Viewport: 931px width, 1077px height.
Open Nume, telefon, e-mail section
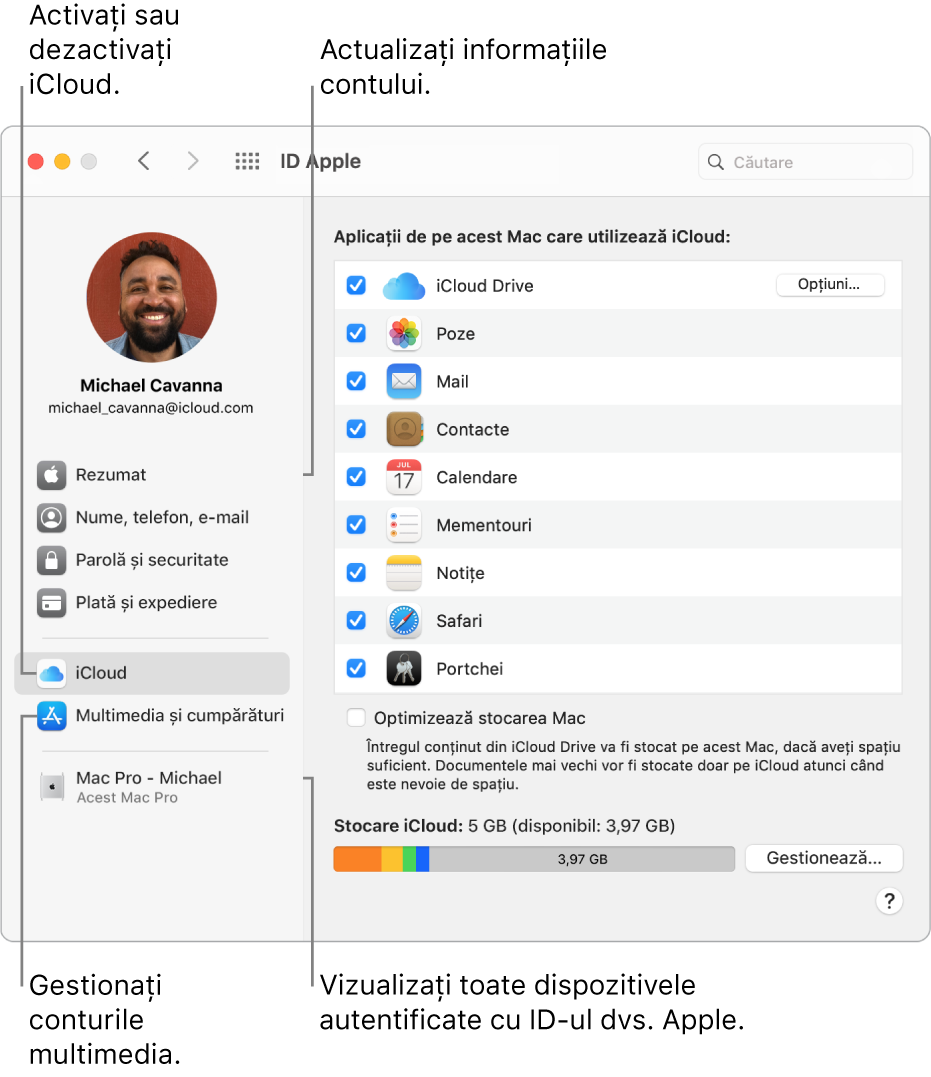[152, 517]
